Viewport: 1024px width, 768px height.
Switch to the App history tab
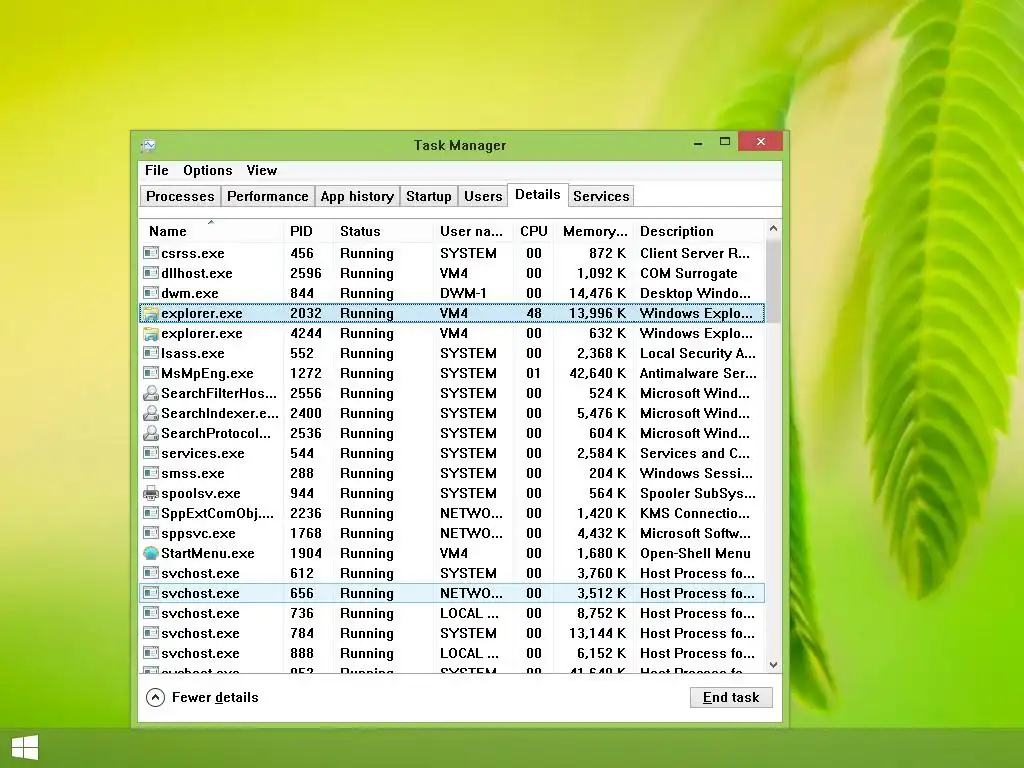357,196
